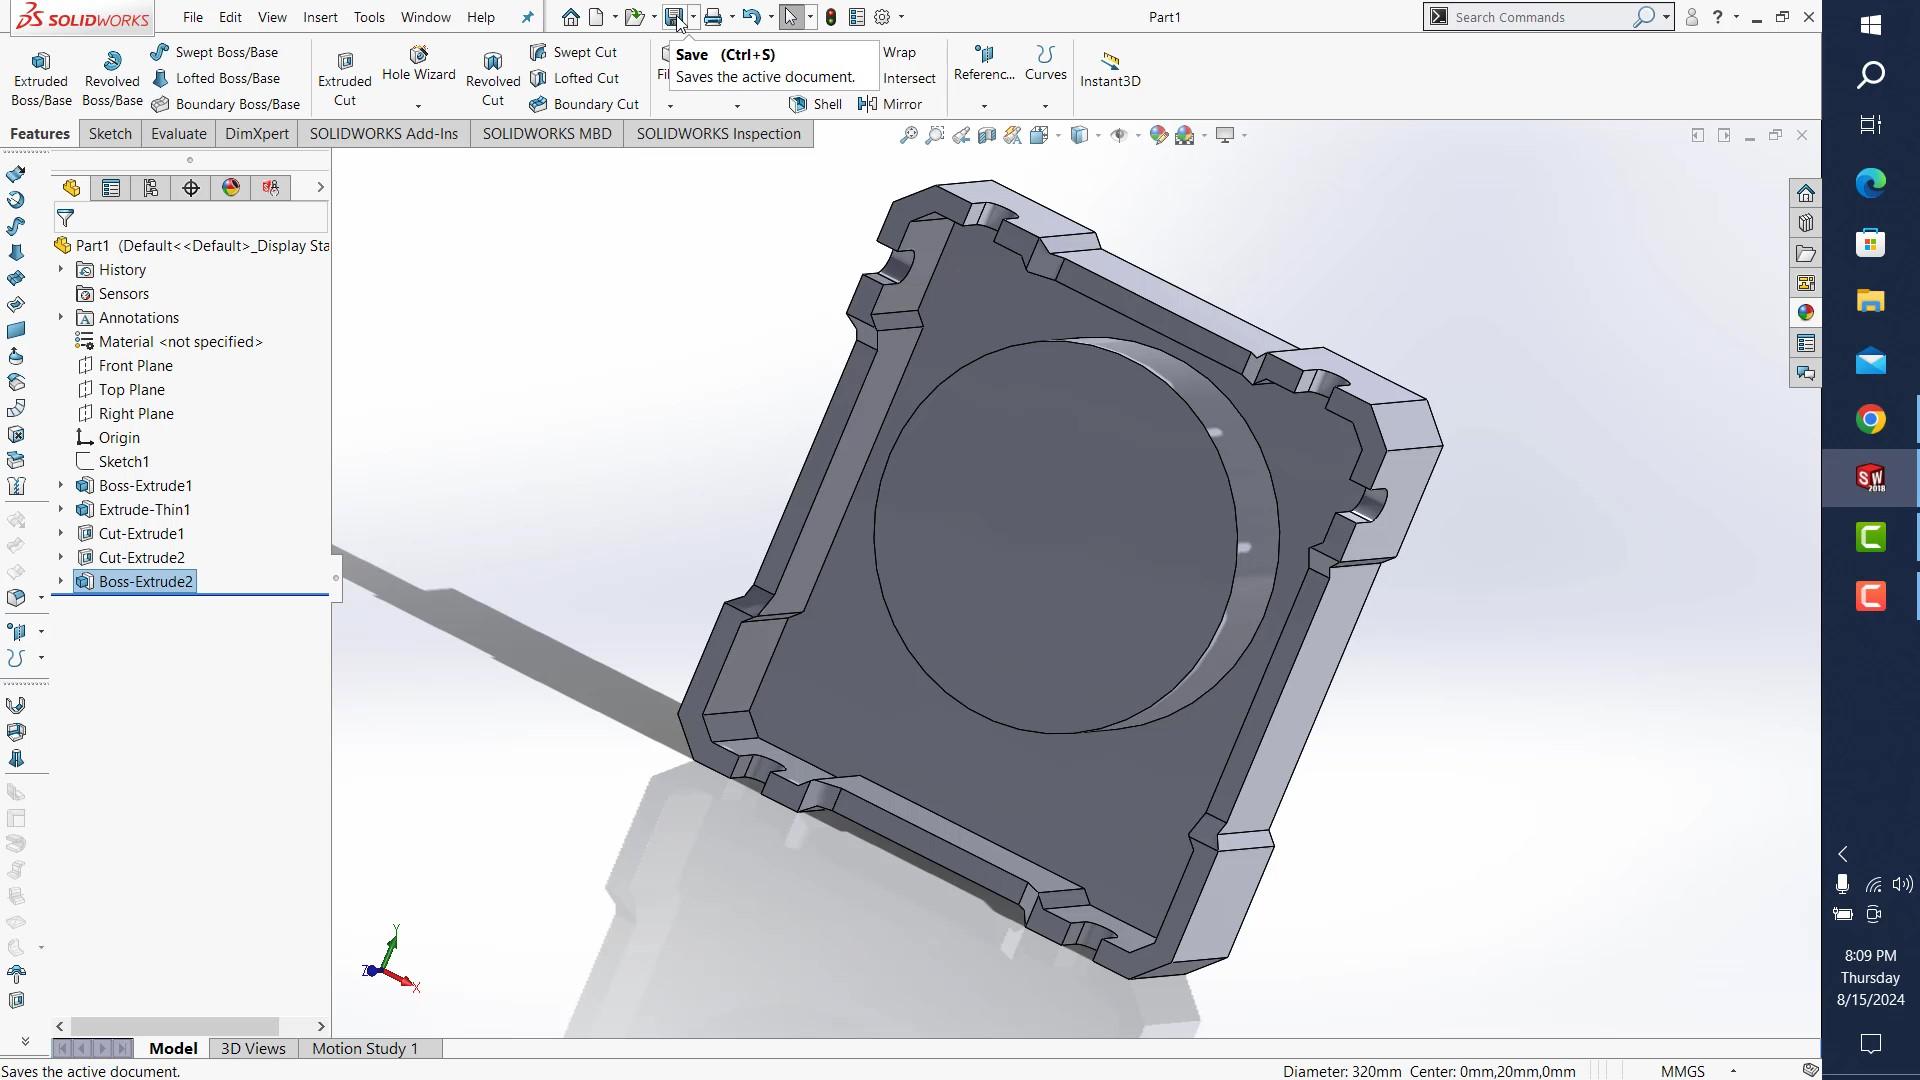Image resolution: width=1920 pixels, height=1080 pixels.
Task: Switch to the Sketch tab
Action: 110,134
